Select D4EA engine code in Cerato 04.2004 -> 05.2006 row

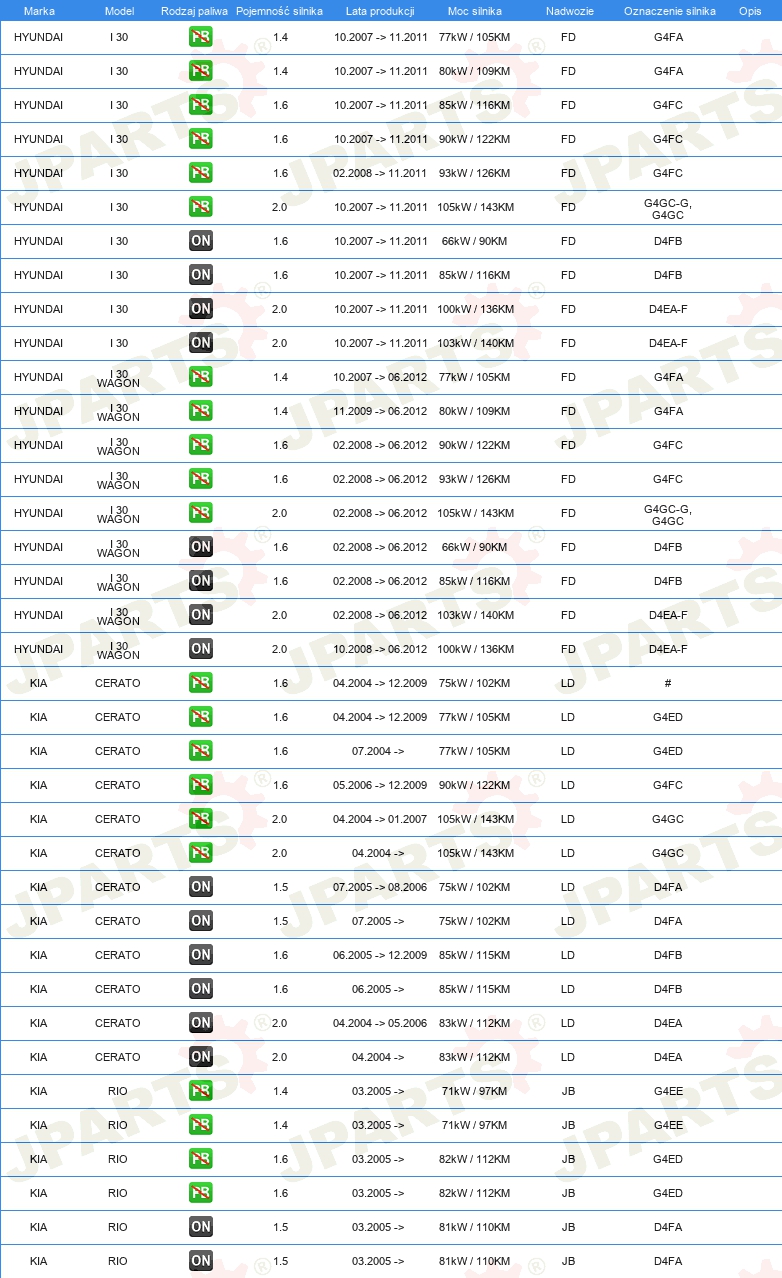click(668, 1023)
